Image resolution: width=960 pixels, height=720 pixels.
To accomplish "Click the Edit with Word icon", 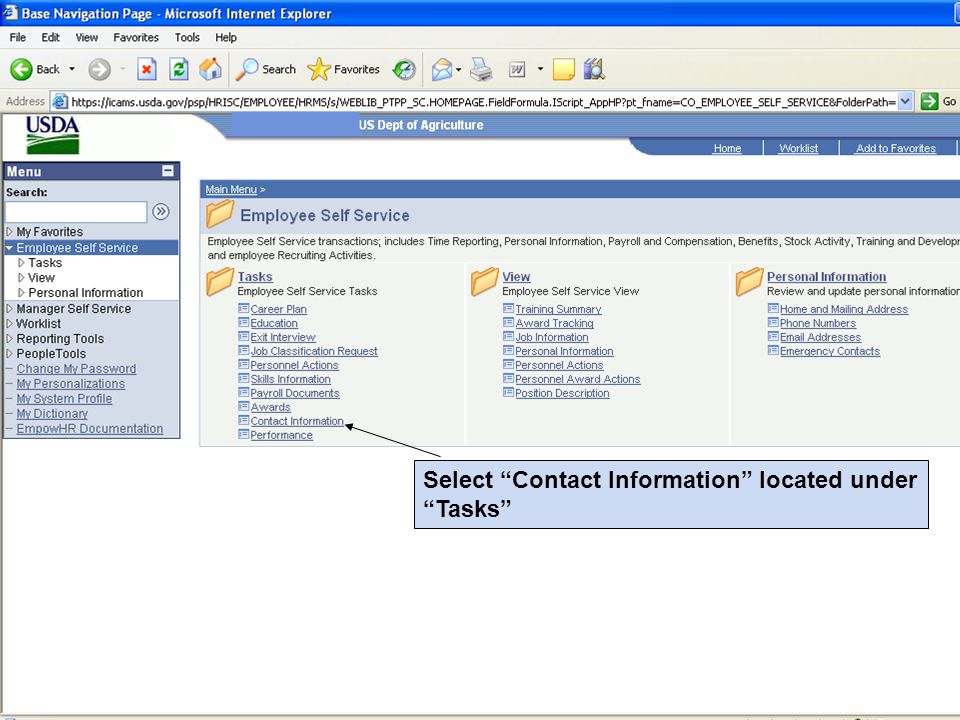I will 517,69.
